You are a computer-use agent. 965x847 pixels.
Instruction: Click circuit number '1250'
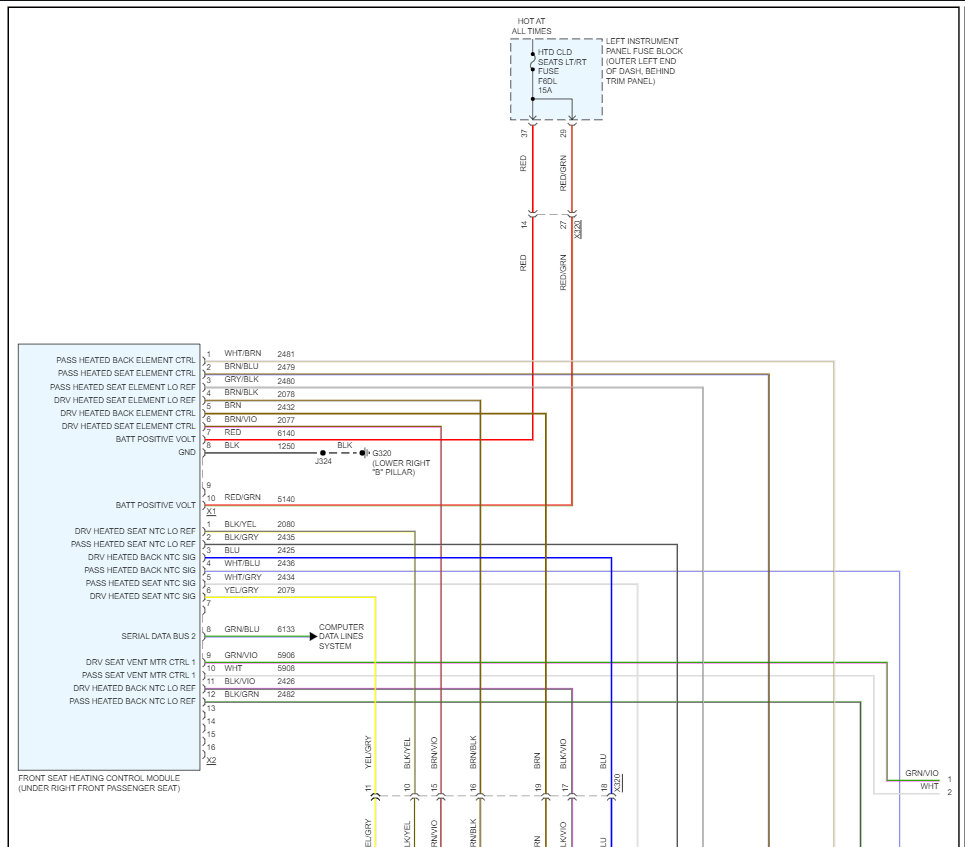286,446
